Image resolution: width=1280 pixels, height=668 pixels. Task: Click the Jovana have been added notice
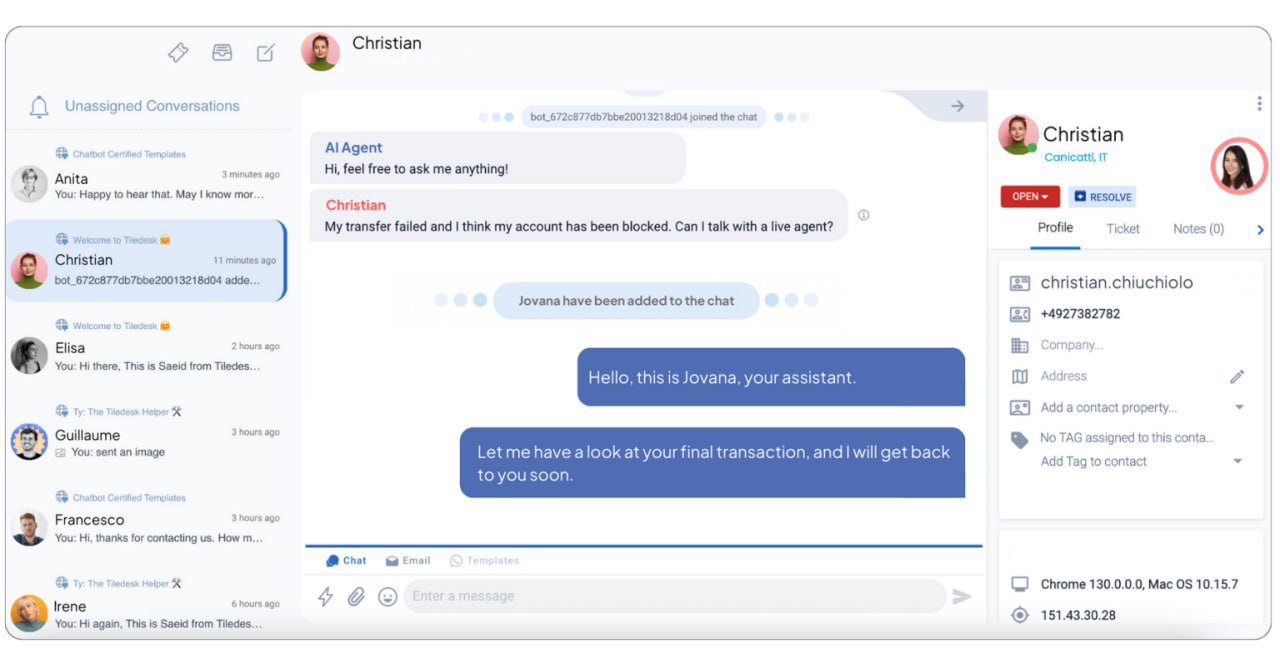[x=626, y=300]
